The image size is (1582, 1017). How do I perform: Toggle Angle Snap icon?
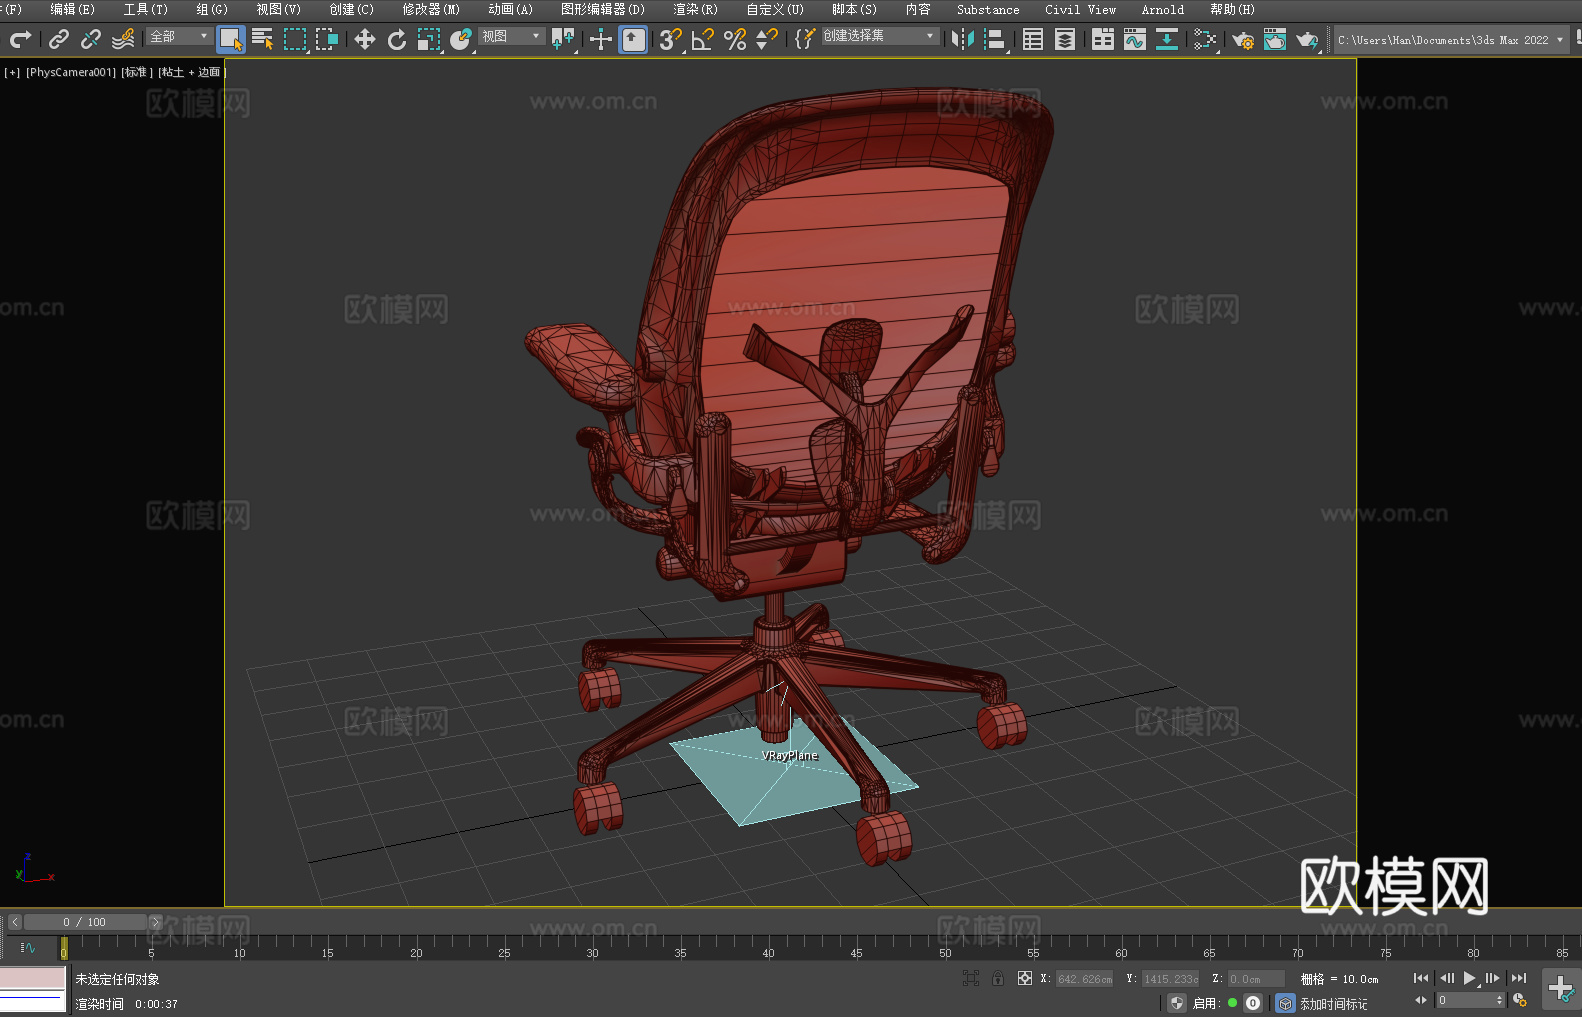click(x=703, y=39)
